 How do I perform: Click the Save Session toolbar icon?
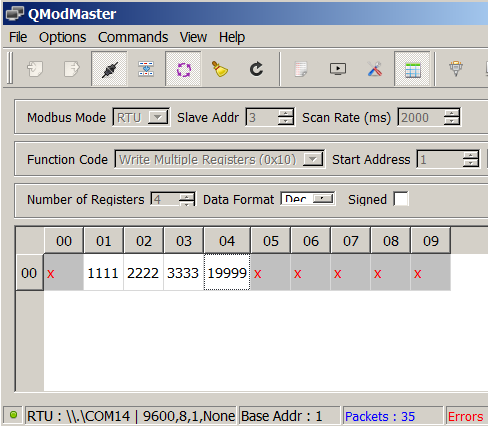pyautogui.click(x=72, y=69)
